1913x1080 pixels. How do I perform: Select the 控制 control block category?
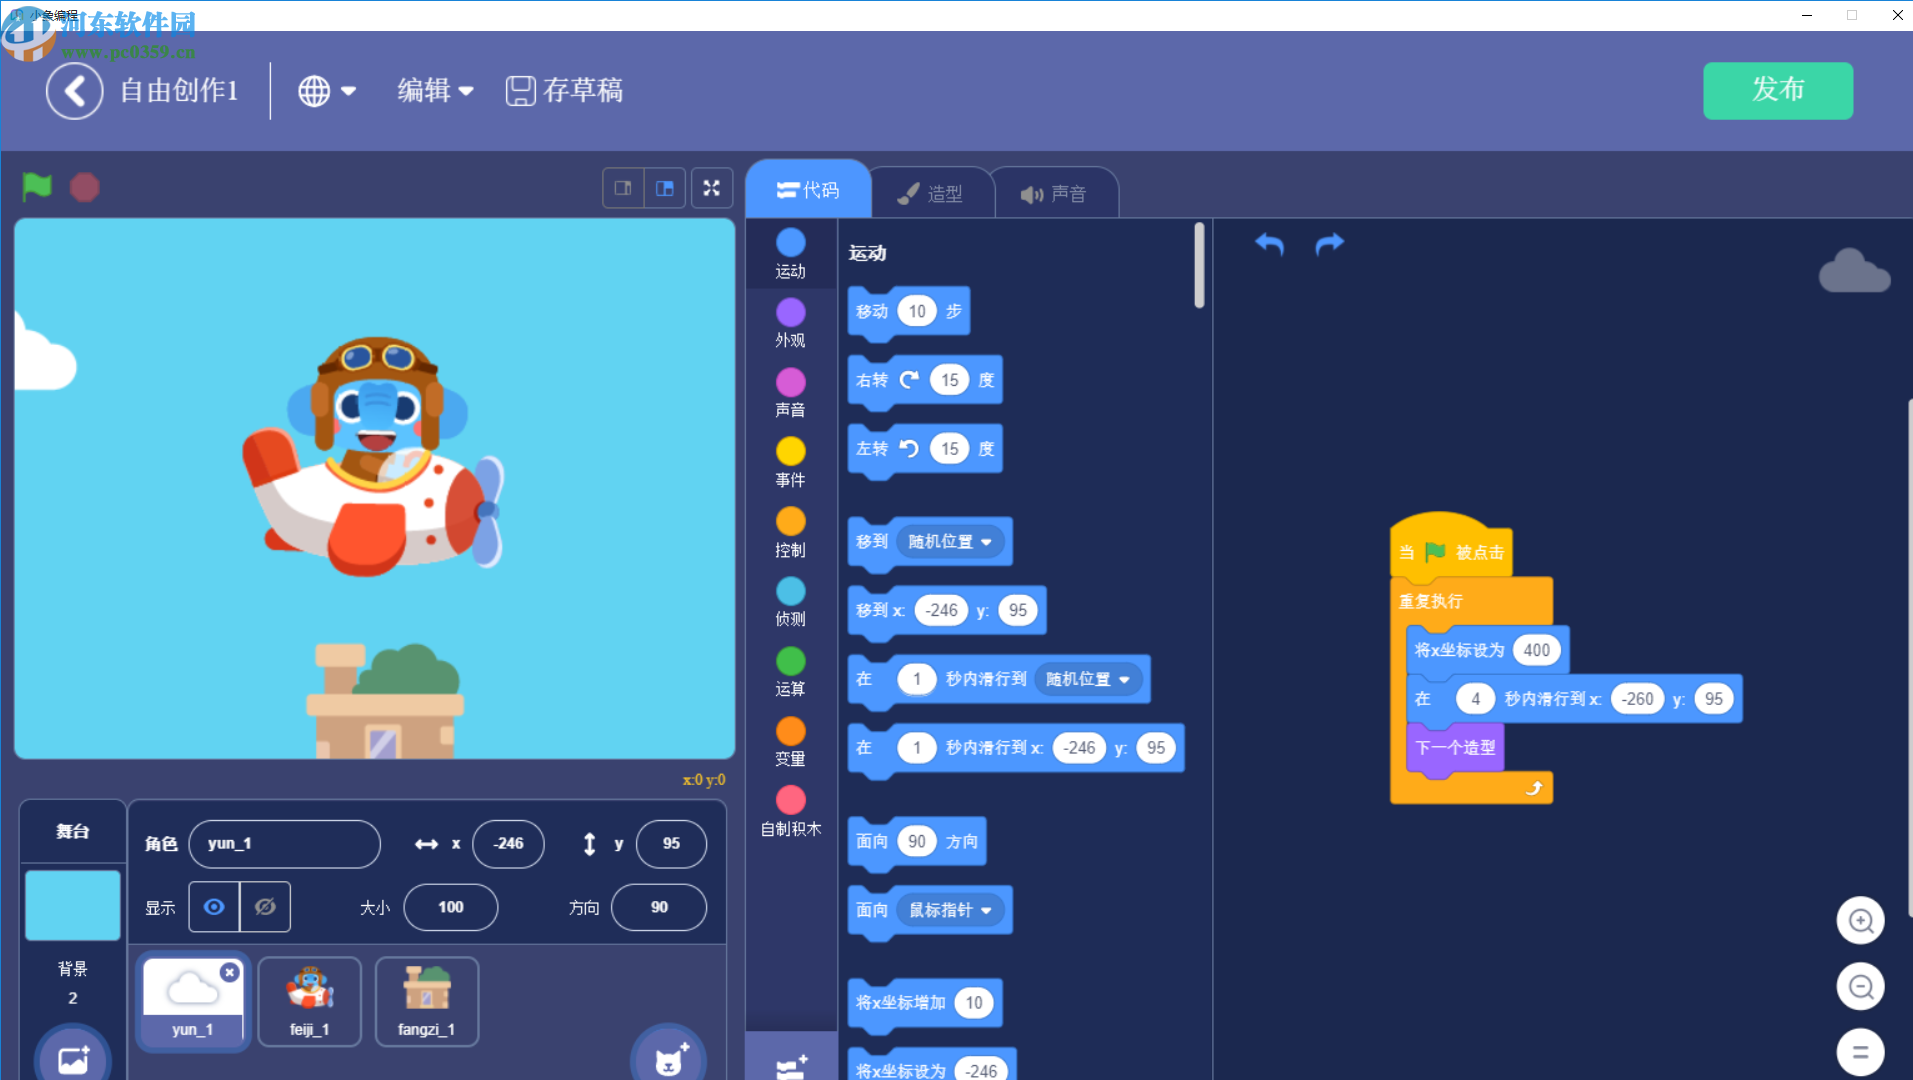[x=790, y=533]
